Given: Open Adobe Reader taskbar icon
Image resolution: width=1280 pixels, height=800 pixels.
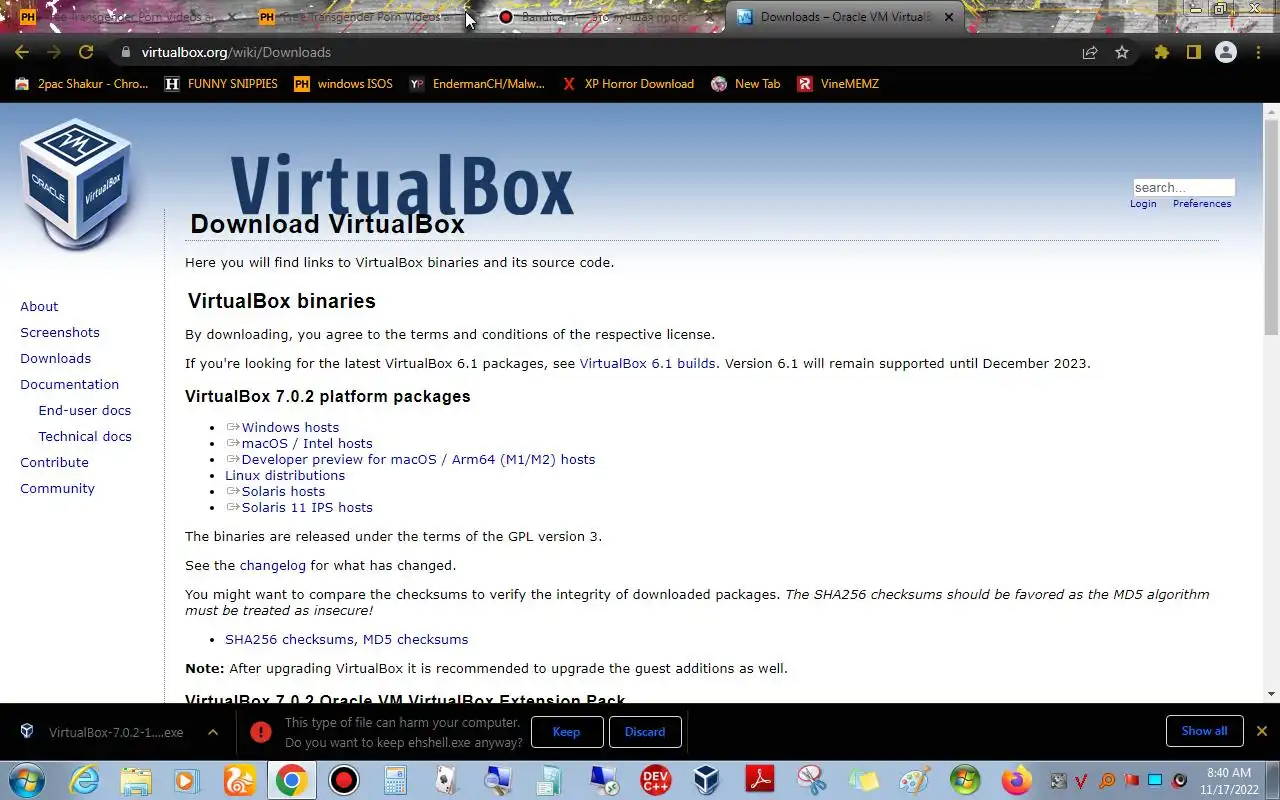Looking at the screenshot, I should [x=760, y=780].
